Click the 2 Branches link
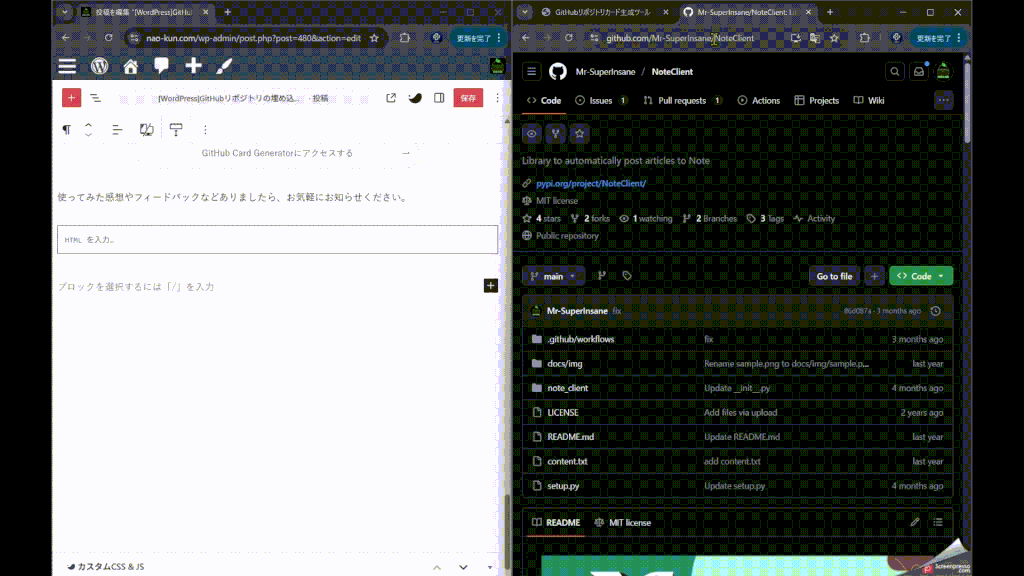Image resolution: width=1024 pixels, height=576 pixels. click(710, 219)
